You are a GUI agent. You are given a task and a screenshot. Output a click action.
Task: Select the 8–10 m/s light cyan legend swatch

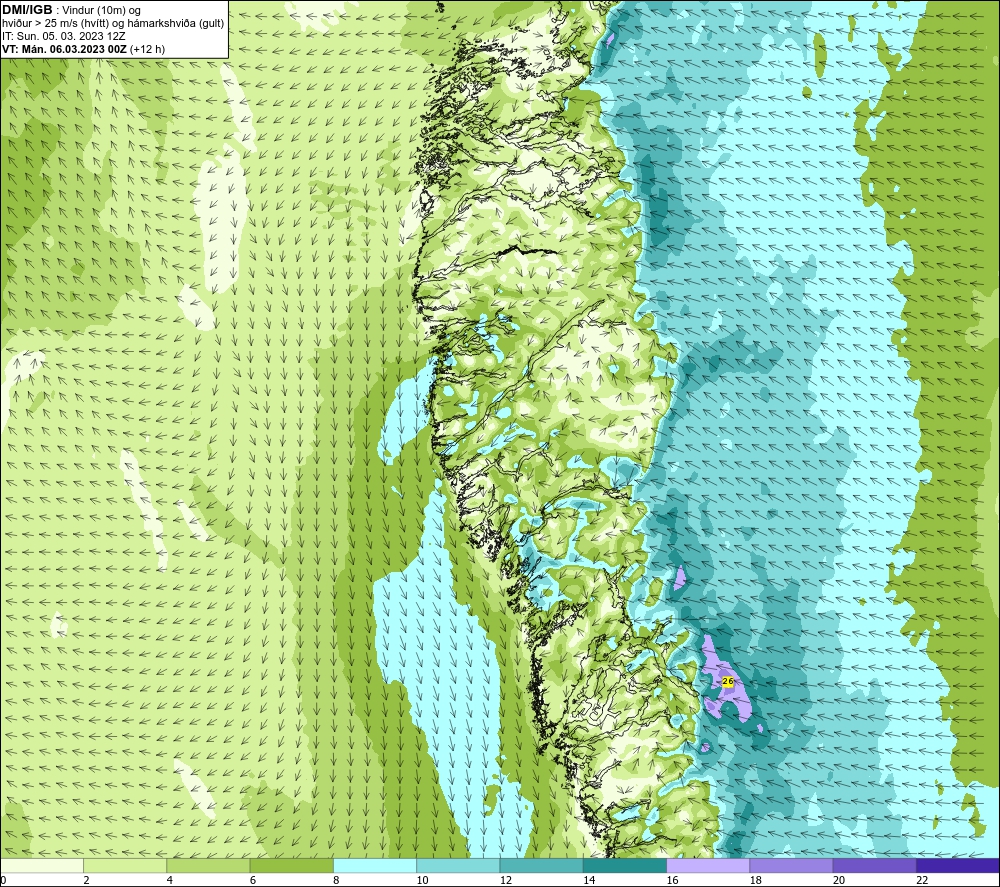coord(375,865)
